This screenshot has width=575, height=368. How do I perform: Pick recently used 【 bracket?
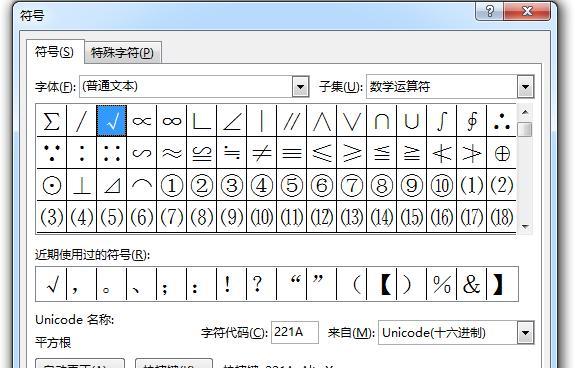(382, 284)
